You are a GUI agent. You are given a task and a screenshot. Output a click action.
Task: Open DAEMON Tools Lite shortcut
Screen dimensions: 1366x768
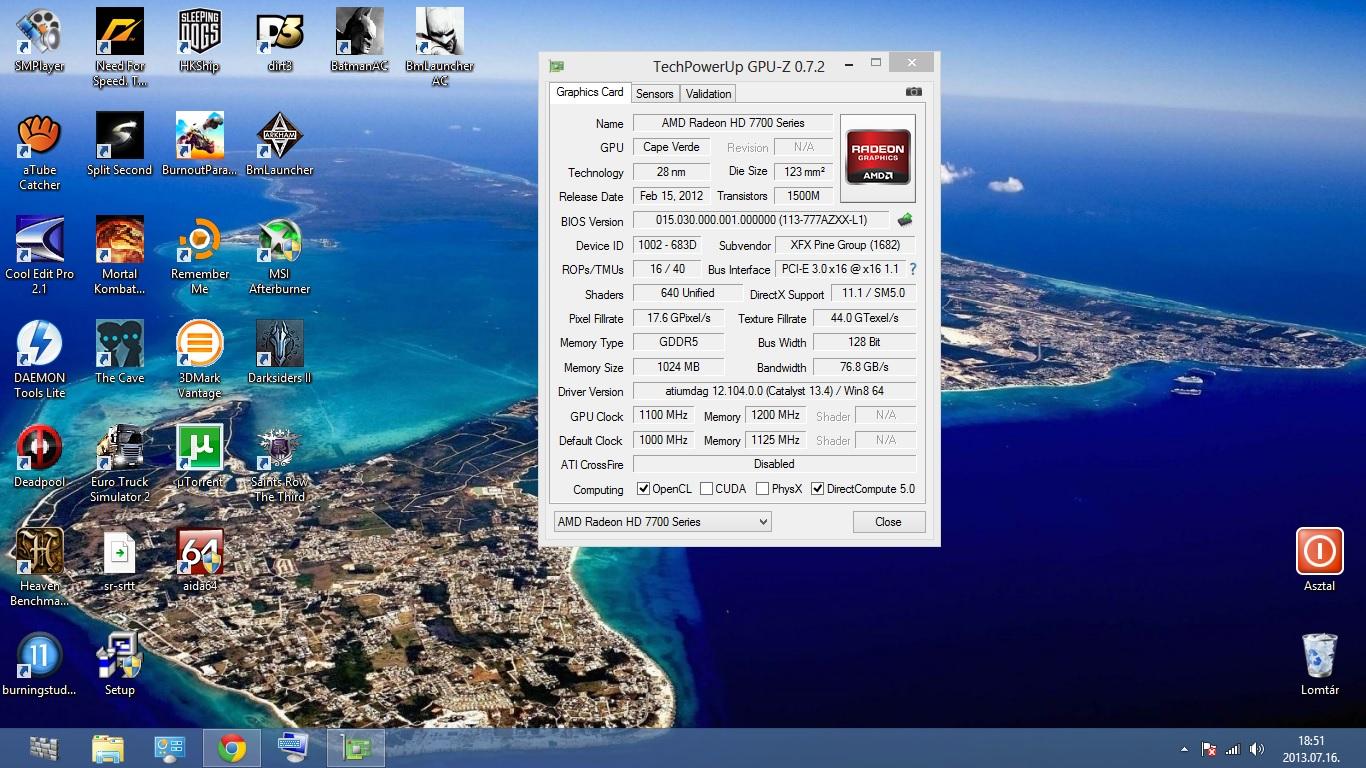40,359
